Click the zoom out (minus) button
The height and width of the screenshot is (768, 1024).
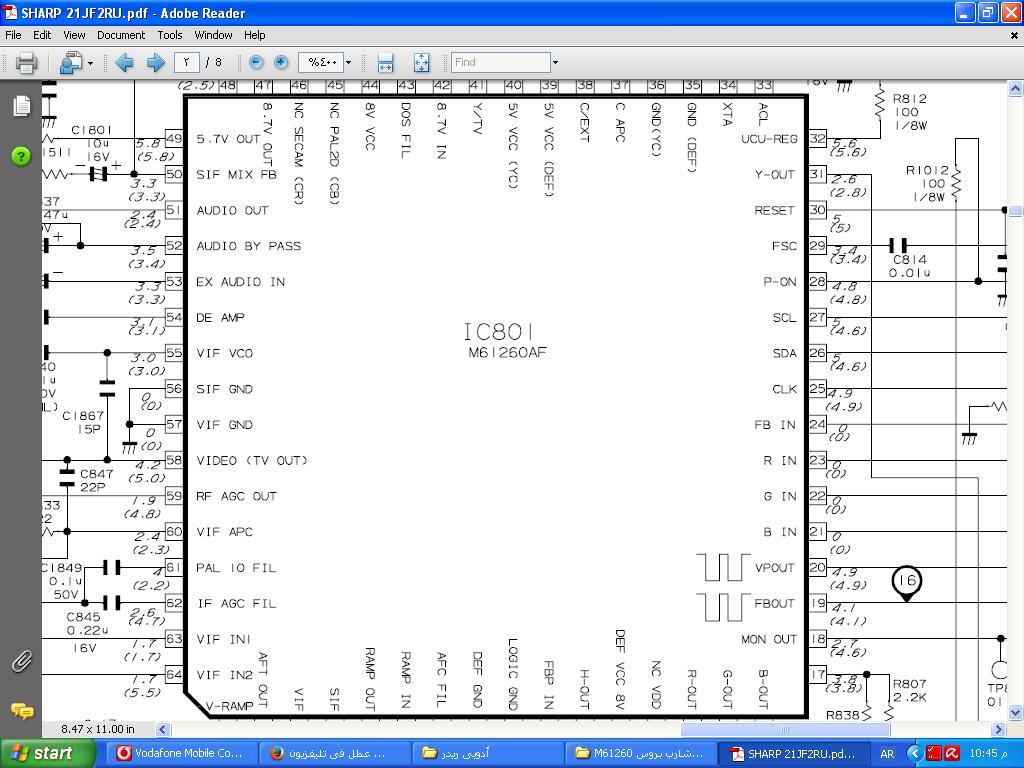[256, 63]
